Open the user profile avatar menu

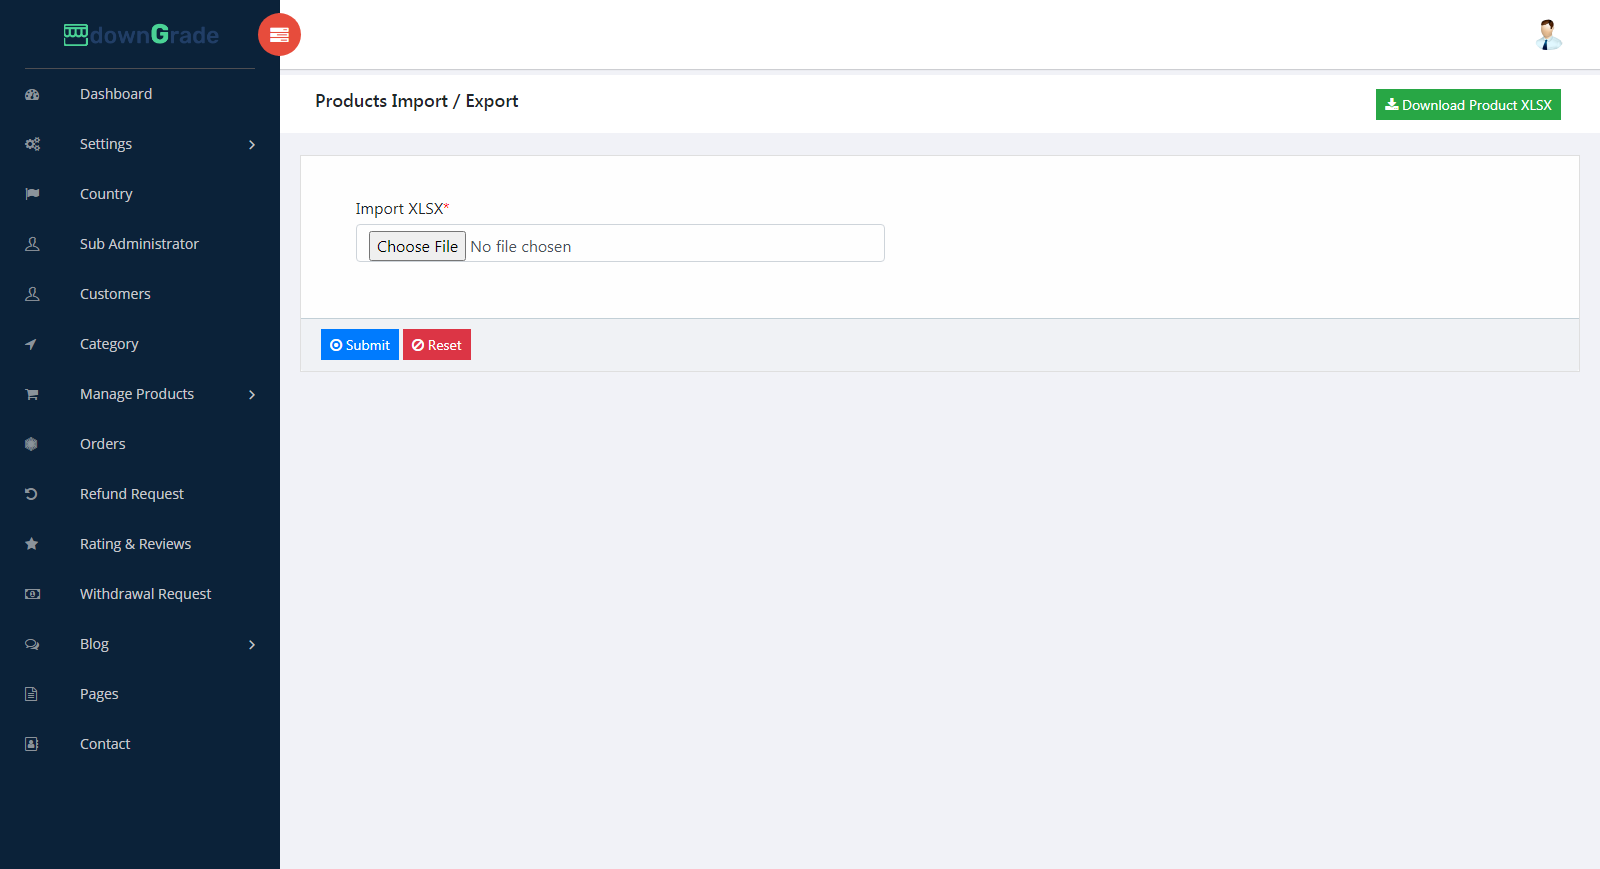pos(1548,35)
